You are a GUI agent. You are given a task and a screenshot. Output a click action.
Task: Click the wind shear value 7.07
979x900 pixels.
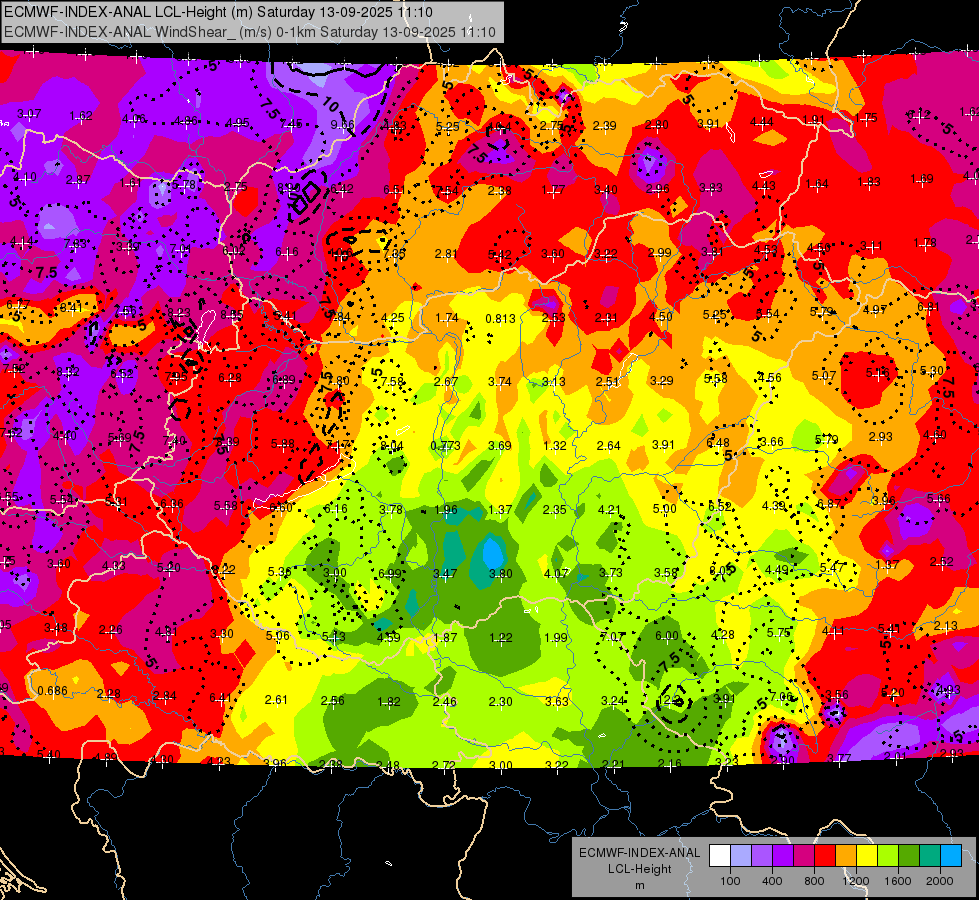[611, 636]
